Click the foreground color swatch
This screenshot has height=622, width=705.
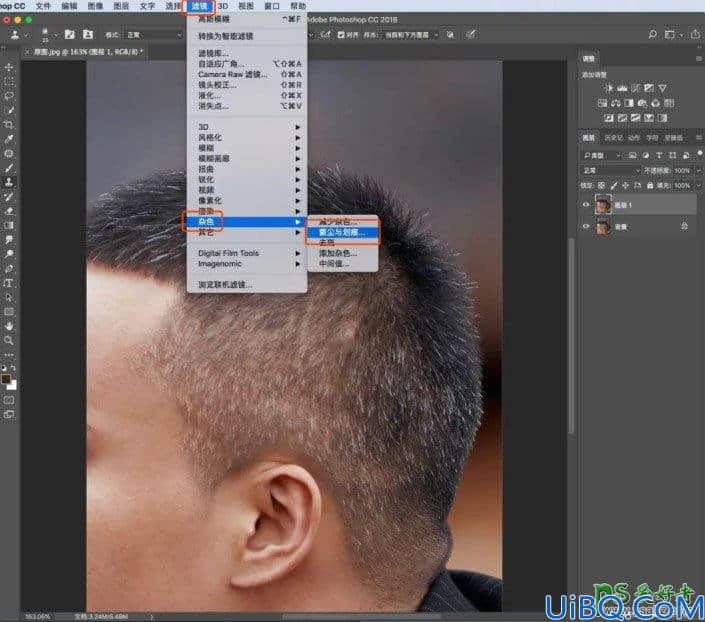click(6, 379)
